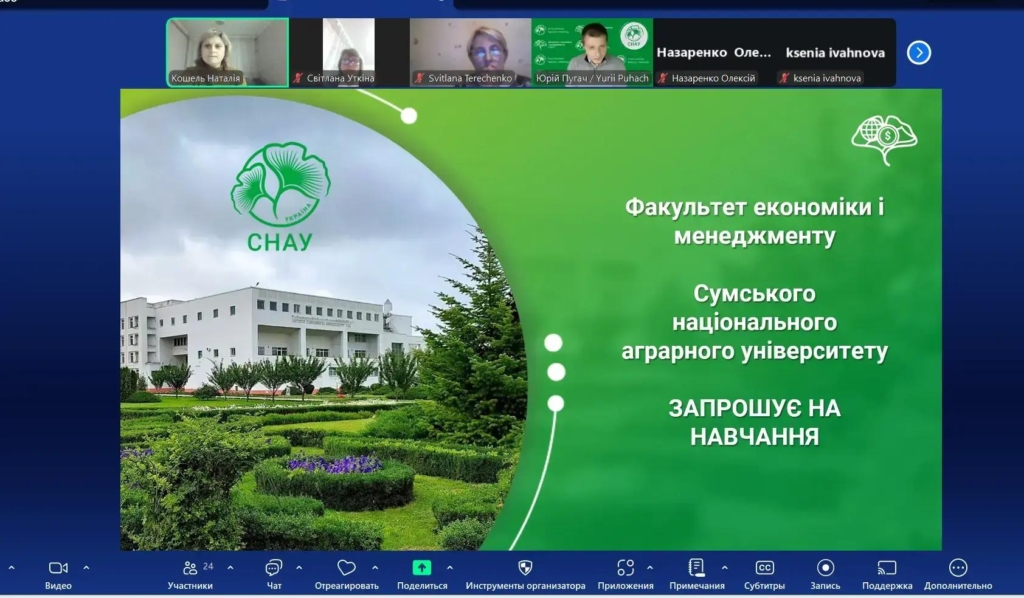Open the Приложения apps icon
Screen dimensions: 1024x598
click(625, 568)
